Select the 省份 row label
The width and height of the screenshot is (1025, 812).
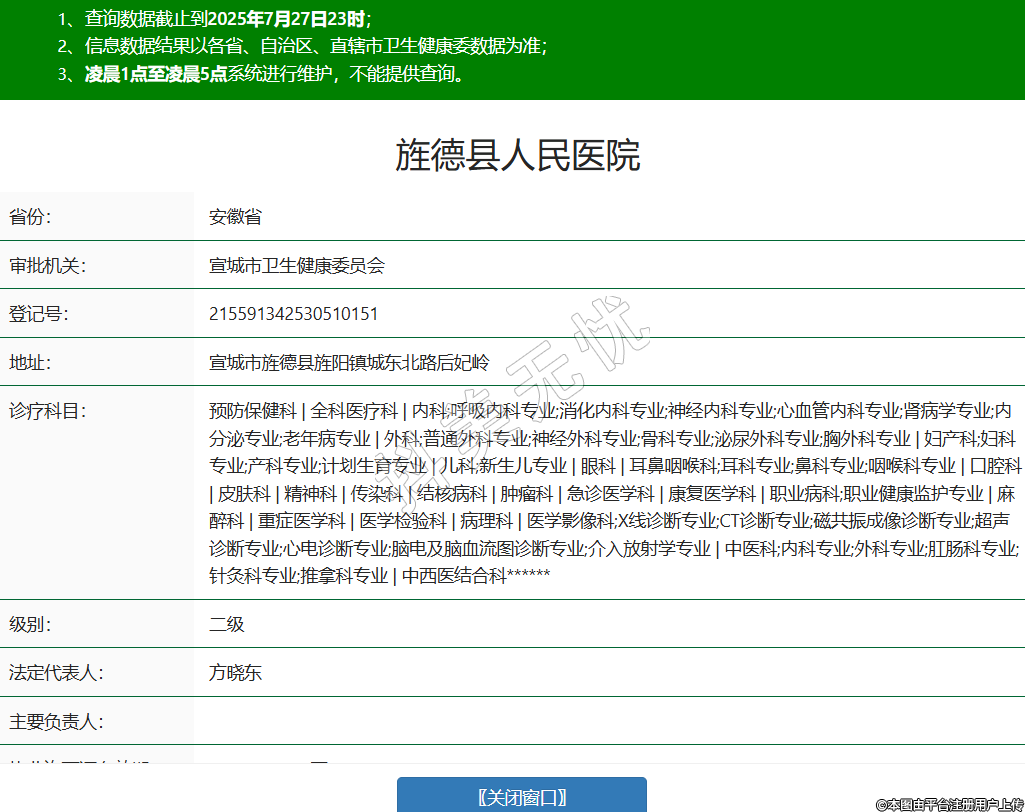pos(30,217)
